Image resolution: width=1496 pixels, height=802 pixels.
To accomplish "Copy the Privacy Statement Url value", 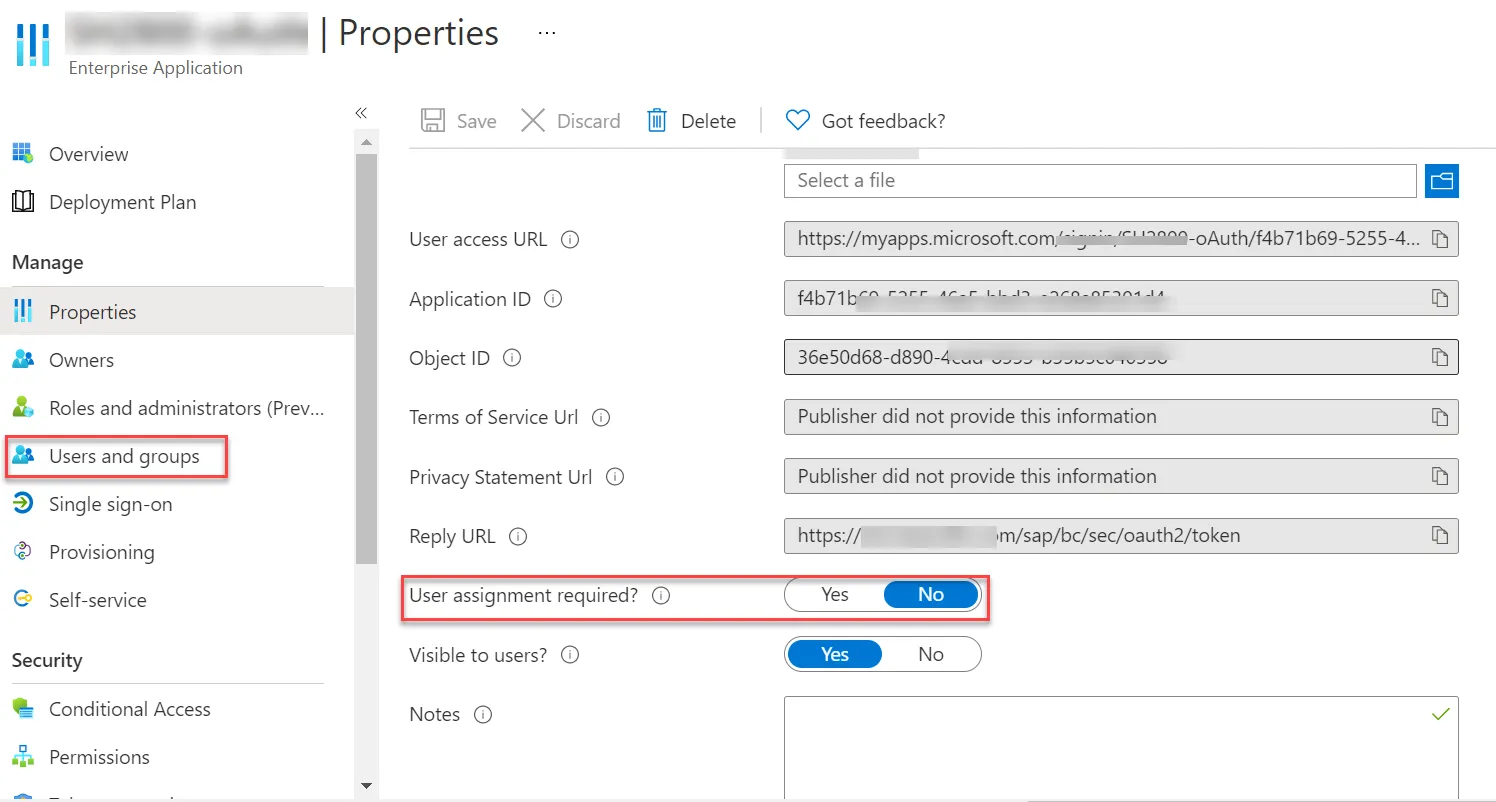I will 1439,476.
